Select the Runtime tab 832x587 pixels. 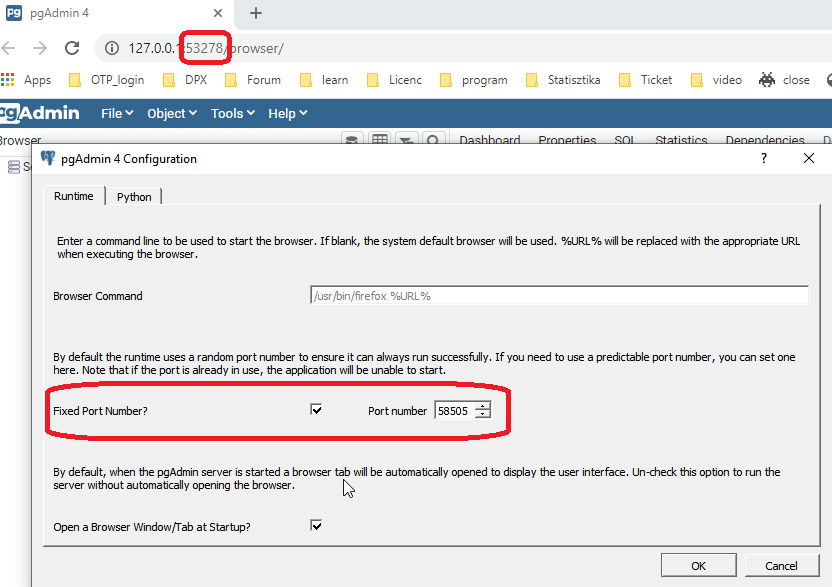pyautogui.click(x=74, y=196)
